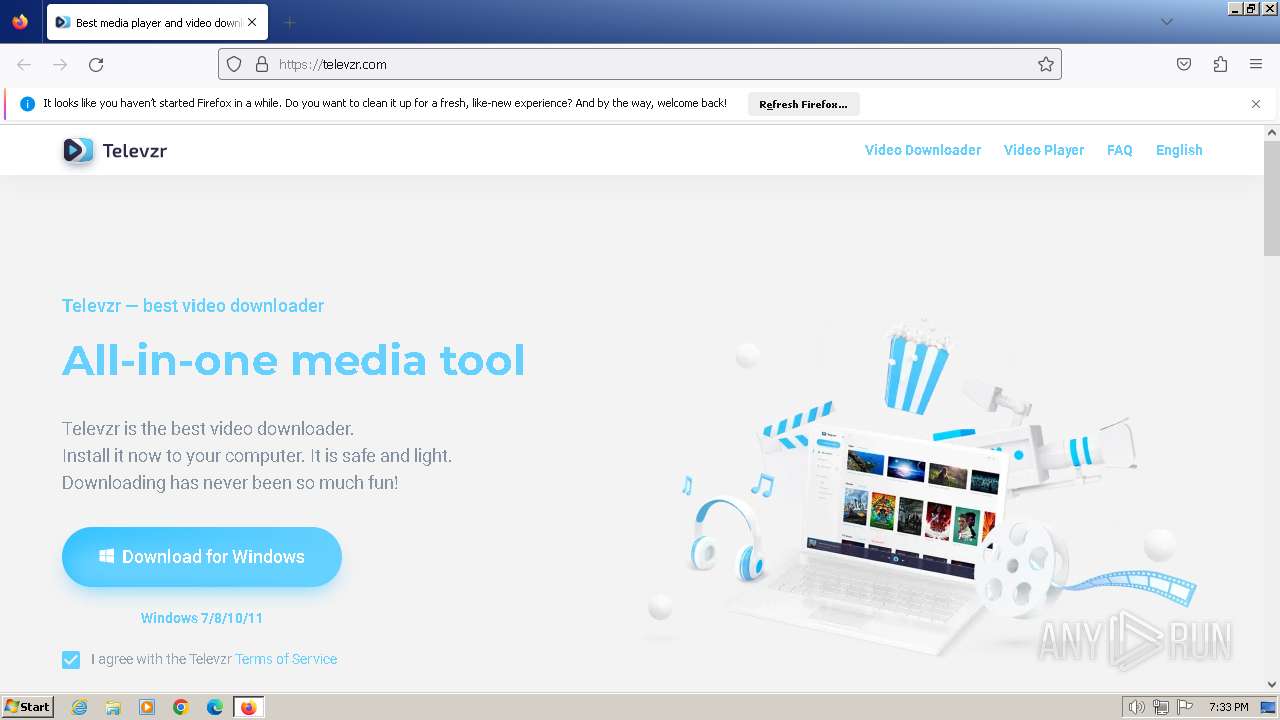Click the Refresh Firefox… button

click(x=803, y=104)
